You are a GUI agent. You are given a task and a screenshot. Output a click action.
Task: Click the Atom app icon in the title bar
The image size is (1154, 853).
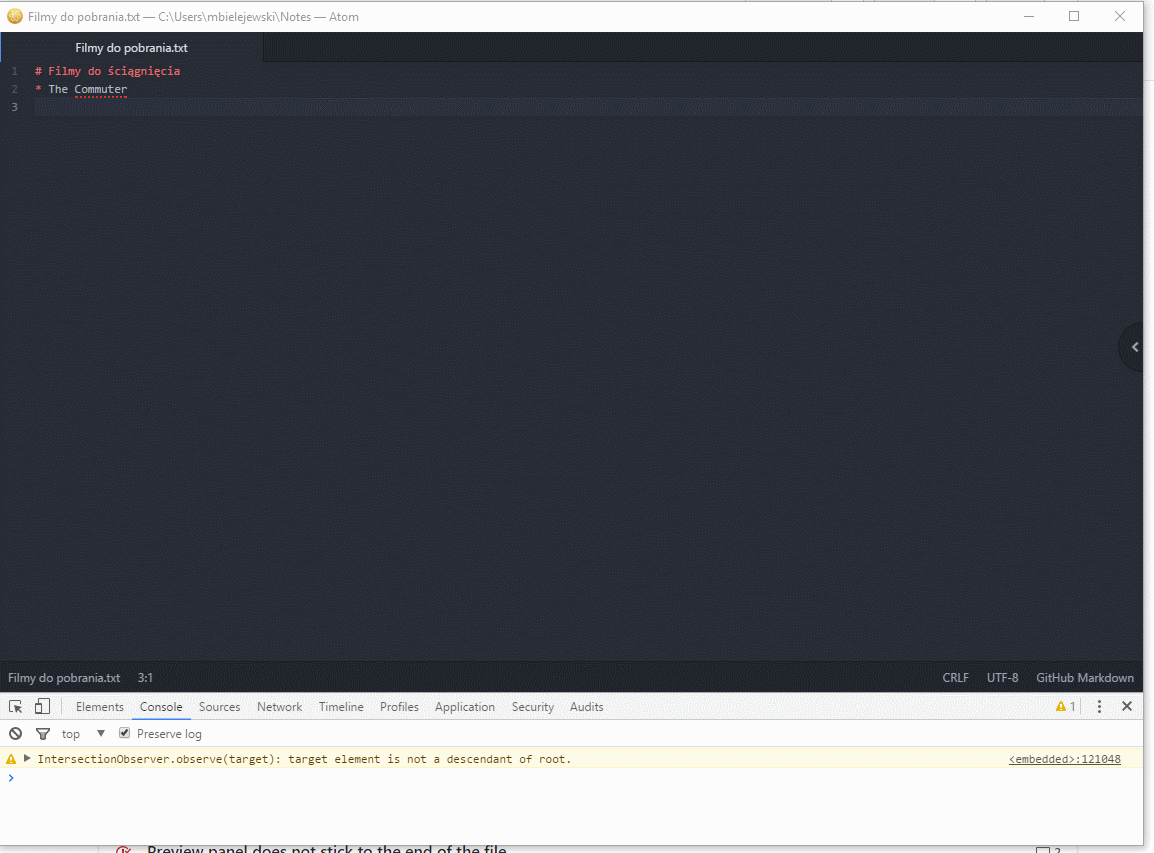click(15, 16)
